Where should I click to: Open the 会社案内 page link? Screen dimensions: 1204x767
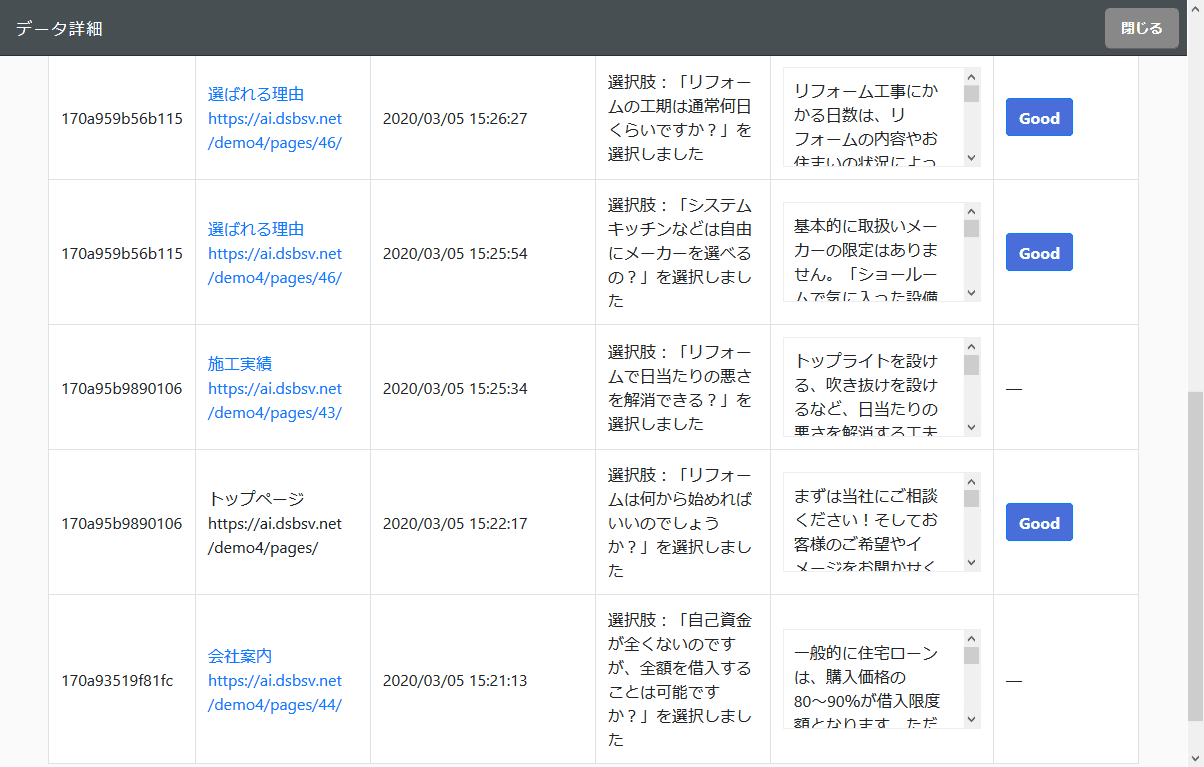pos(240,656)
